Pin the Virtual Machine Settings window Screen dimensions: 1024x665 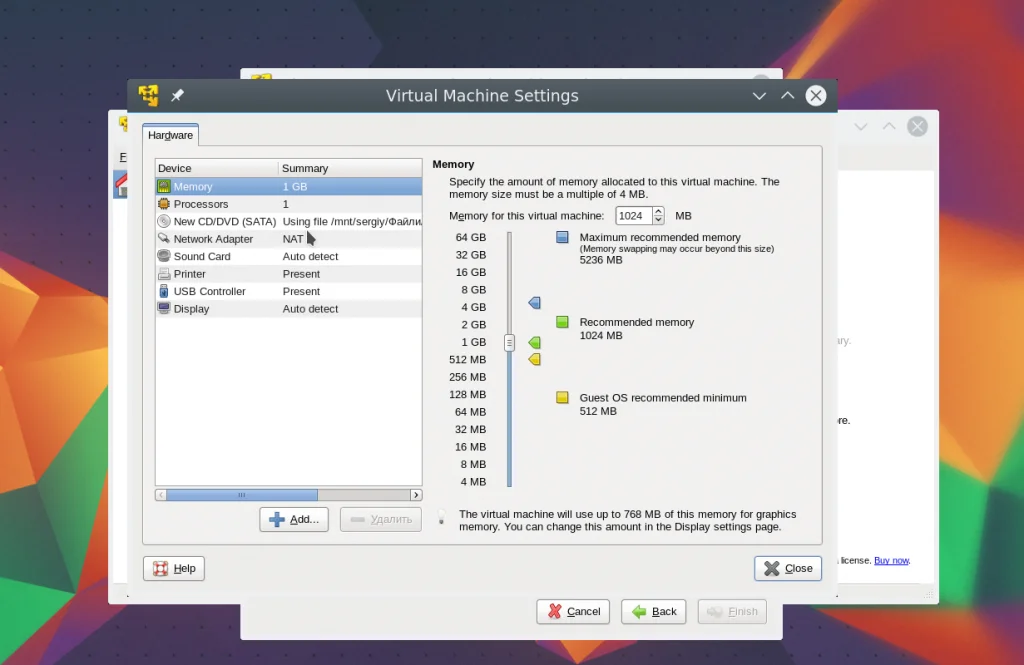(x=177, y=95)
